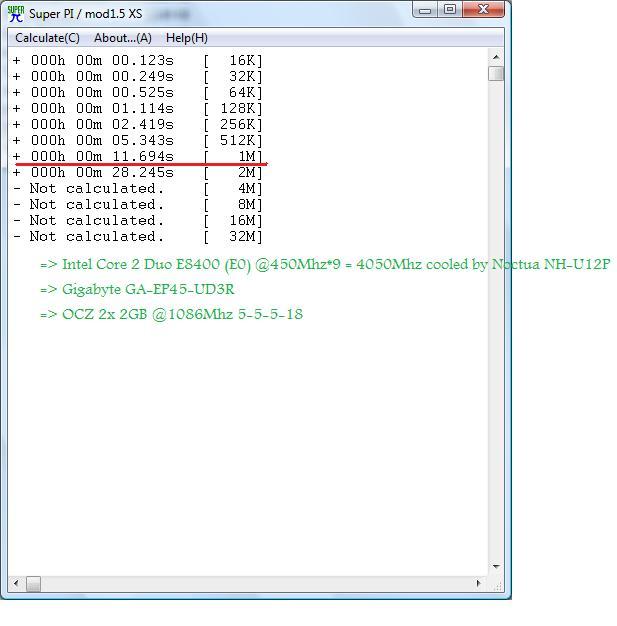This screenshot has width=617, height=626.
Task: Click the 128K result row 01.114s
Action: (137, 109)
